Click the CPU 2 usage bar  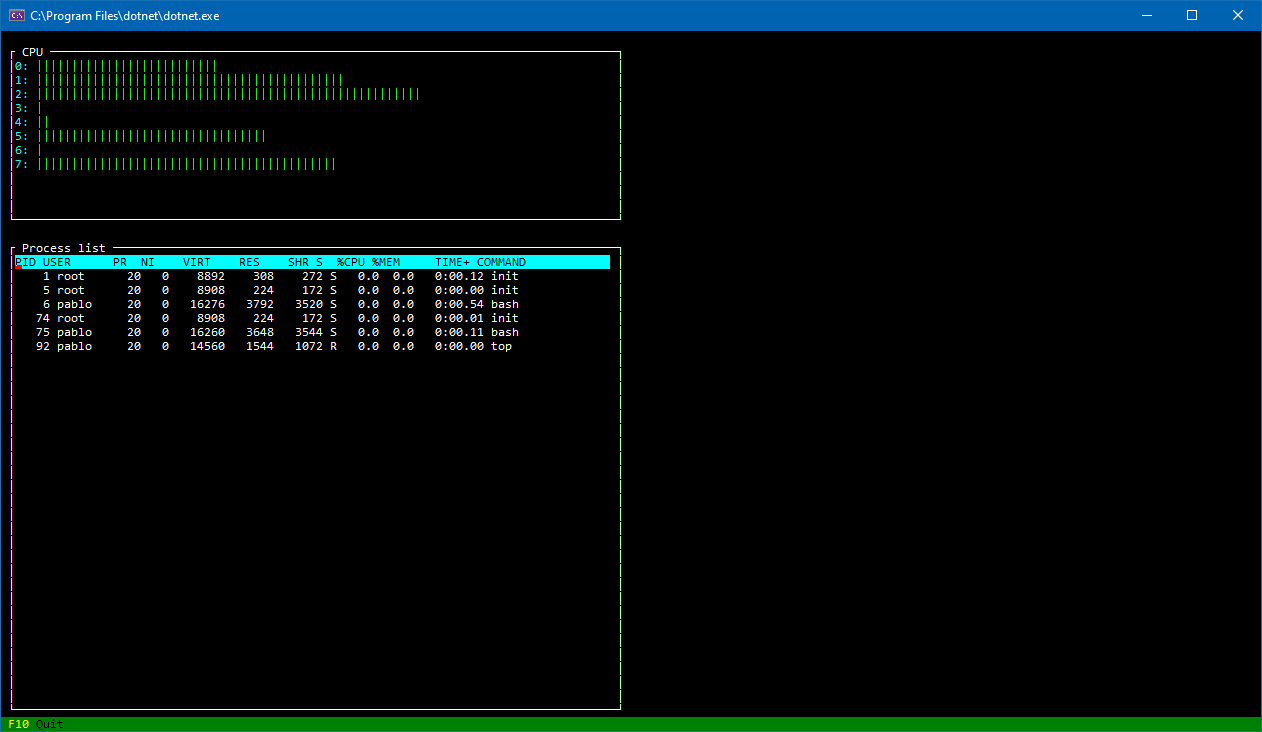(228, 94)
